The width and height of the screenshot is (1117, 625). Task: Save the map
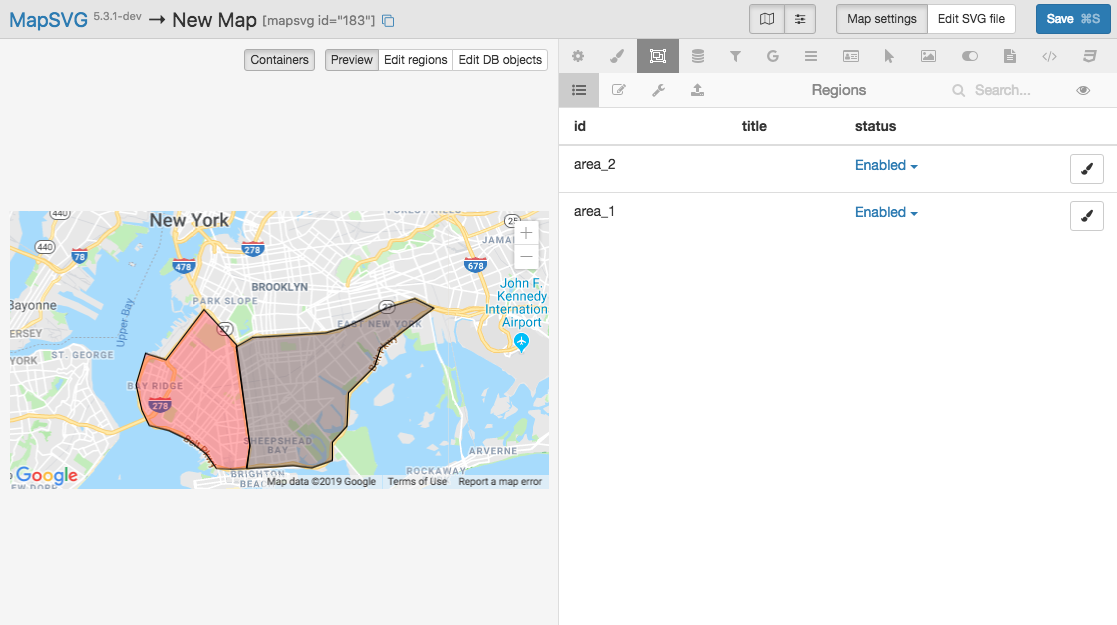tap(1073, 19)
